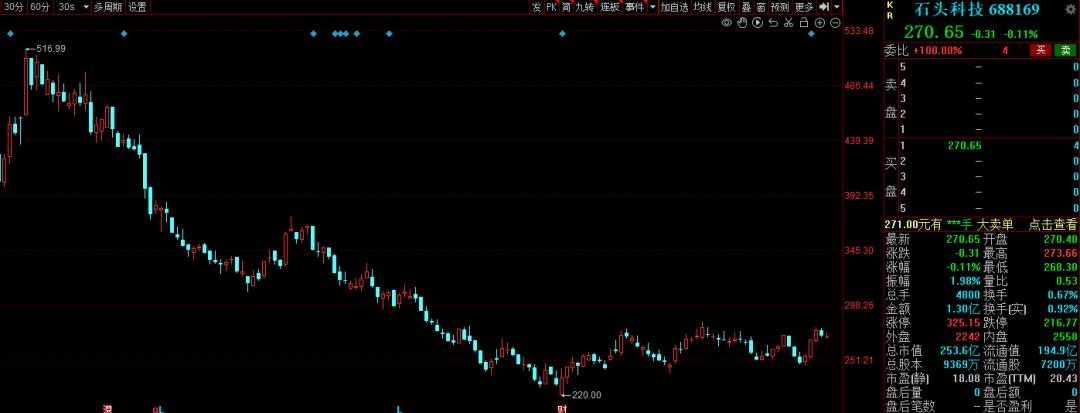Open 设置 chart settings
The image size is (1080, 413).
pos(137,7)
